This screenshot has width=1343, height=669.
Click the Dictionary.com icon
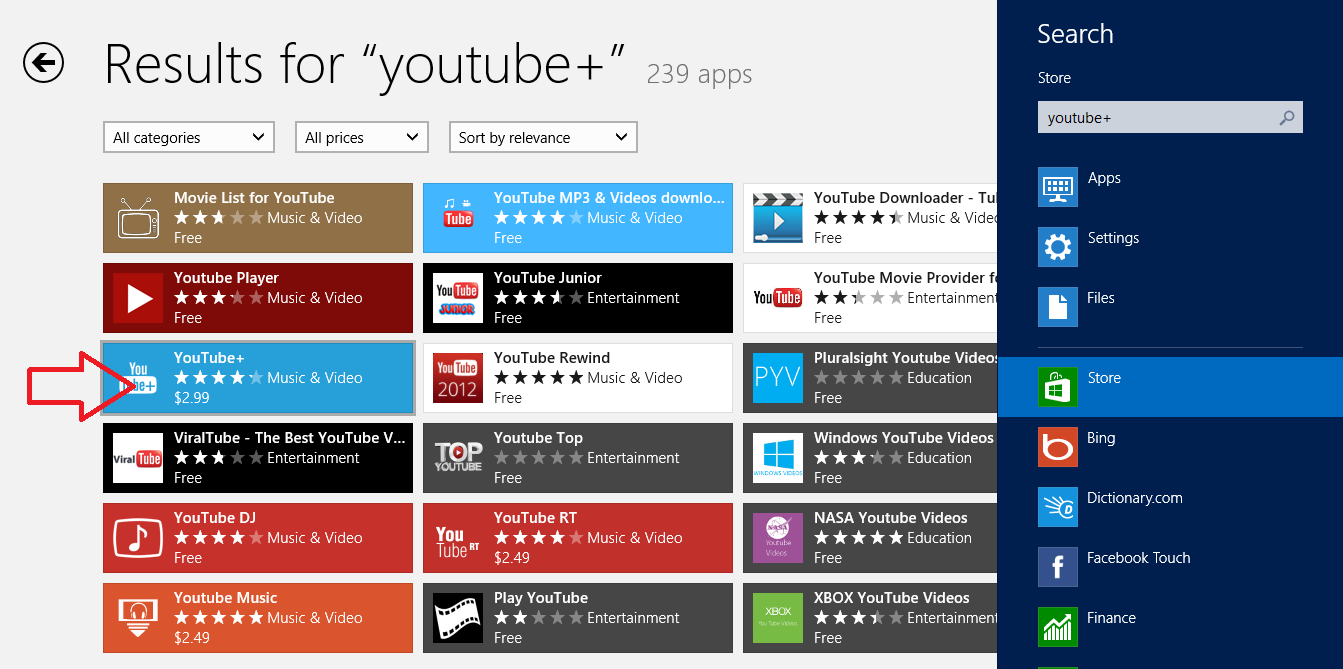1057,507
